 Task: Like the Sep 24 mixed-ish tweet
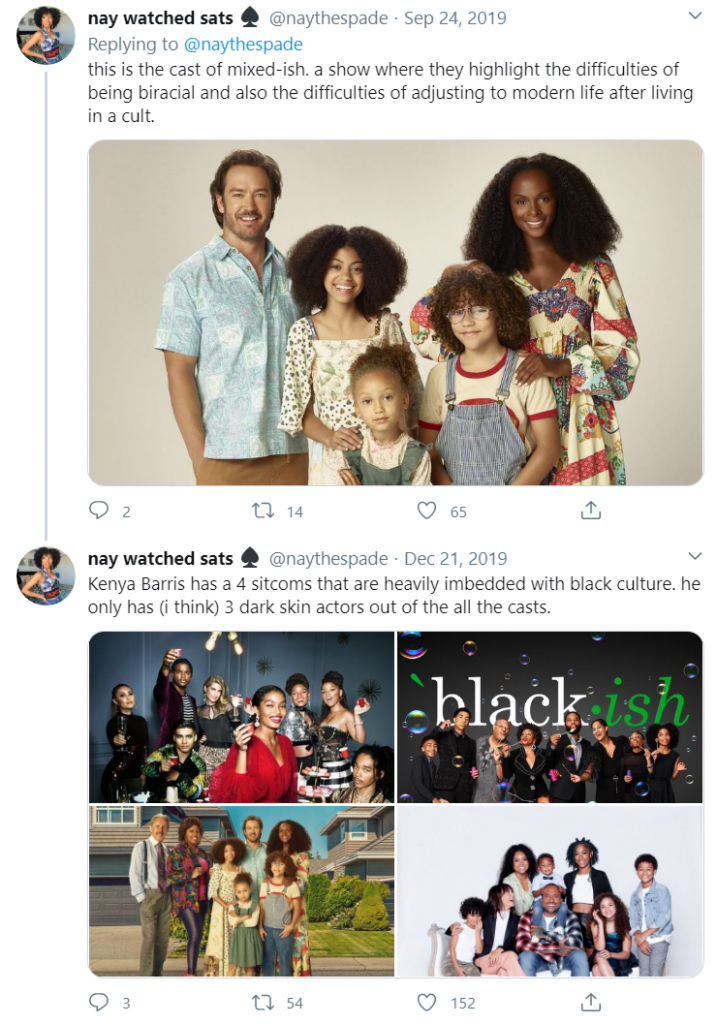pyautogui.click(x=426, y=510)
